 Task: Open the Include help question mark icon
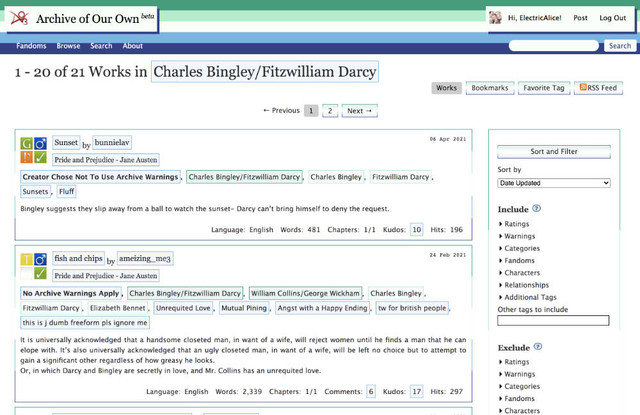click(537, 209)
